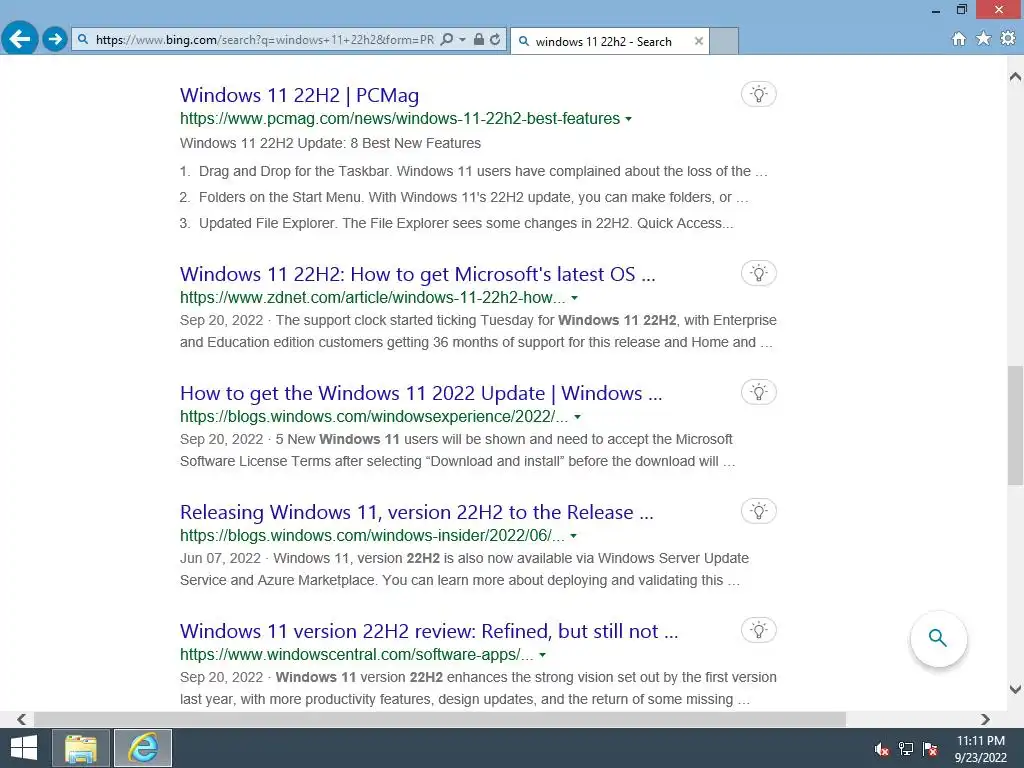Click Internet Explorer taskbar icon
The width and height of the screenshot is (1024, 768).
pos(143,748)
